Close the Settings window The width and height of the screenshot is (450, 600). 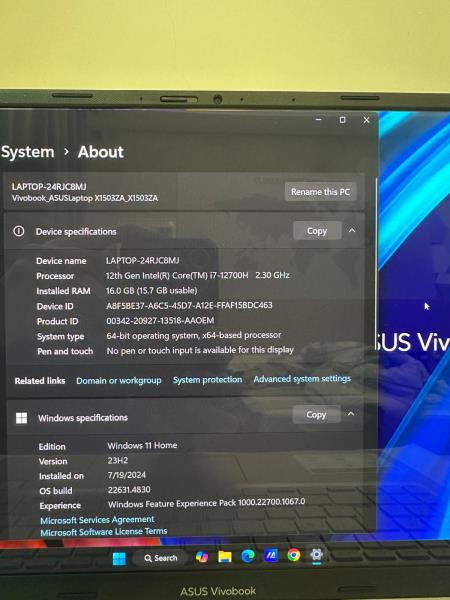[x=366, y=120]
